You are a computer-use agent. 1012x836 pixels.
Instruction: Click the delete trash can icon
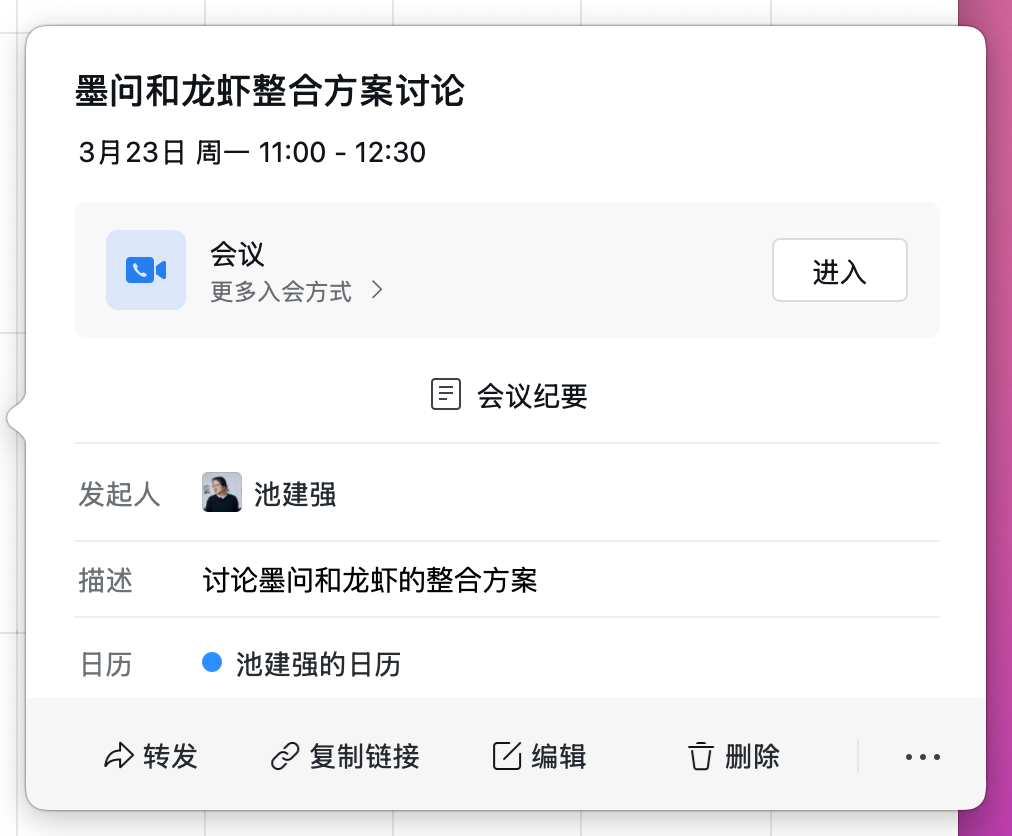pyautogui.click(x=701, y=756)
